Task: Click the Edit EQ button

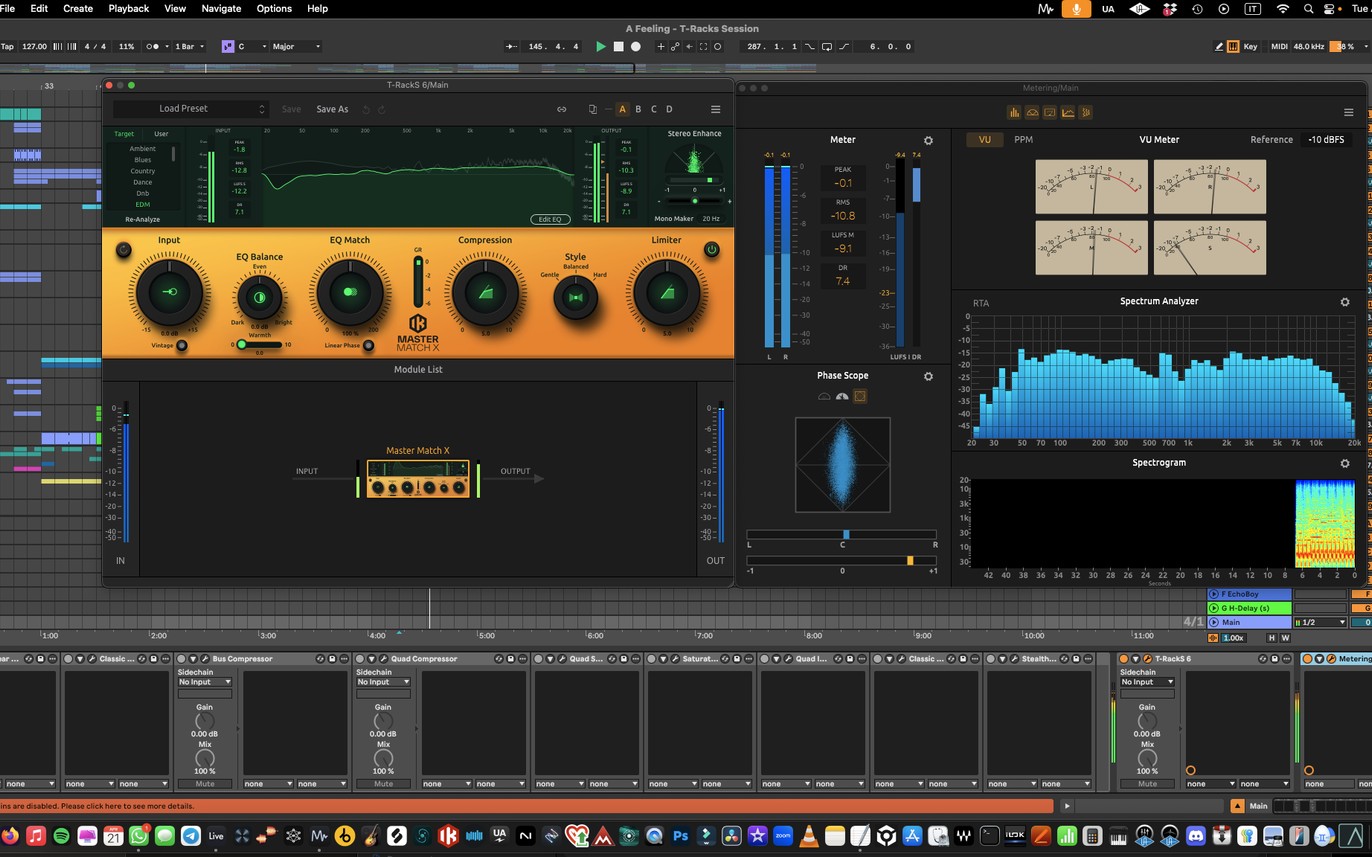Action: coord(551,219)
